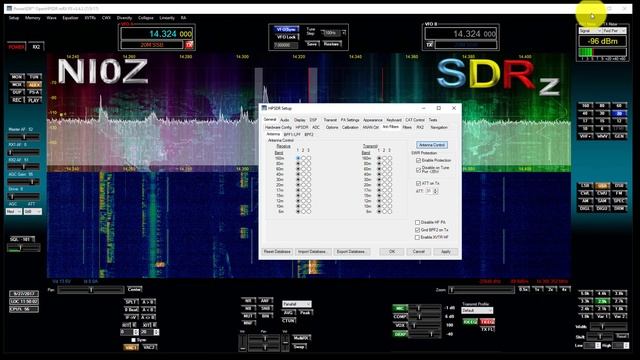The image size is (640, 360).
Task: Select the GEN band button
Action: (619, 136)
